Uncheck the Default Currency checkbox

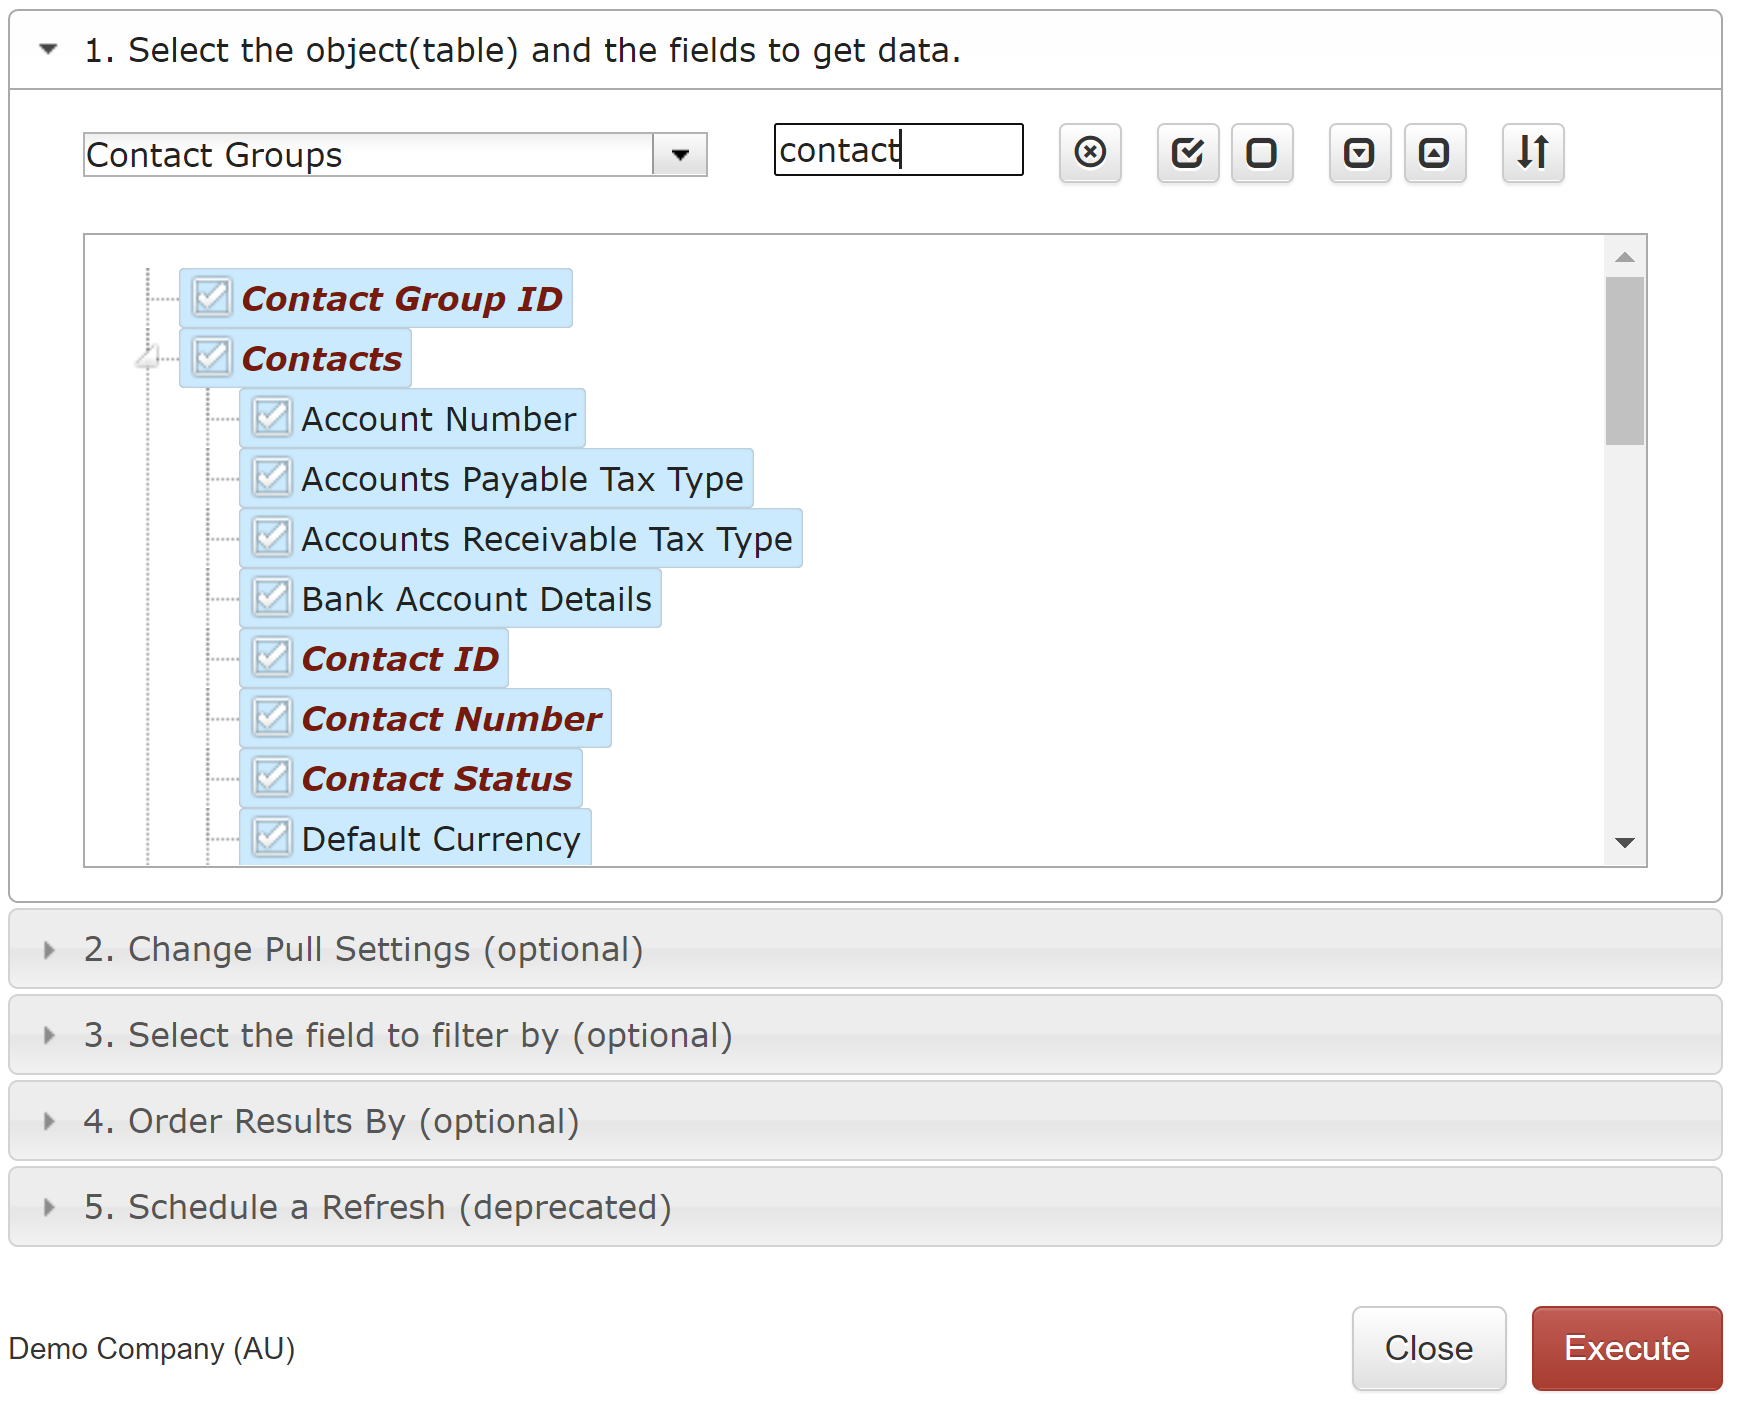tap(272, 837)
